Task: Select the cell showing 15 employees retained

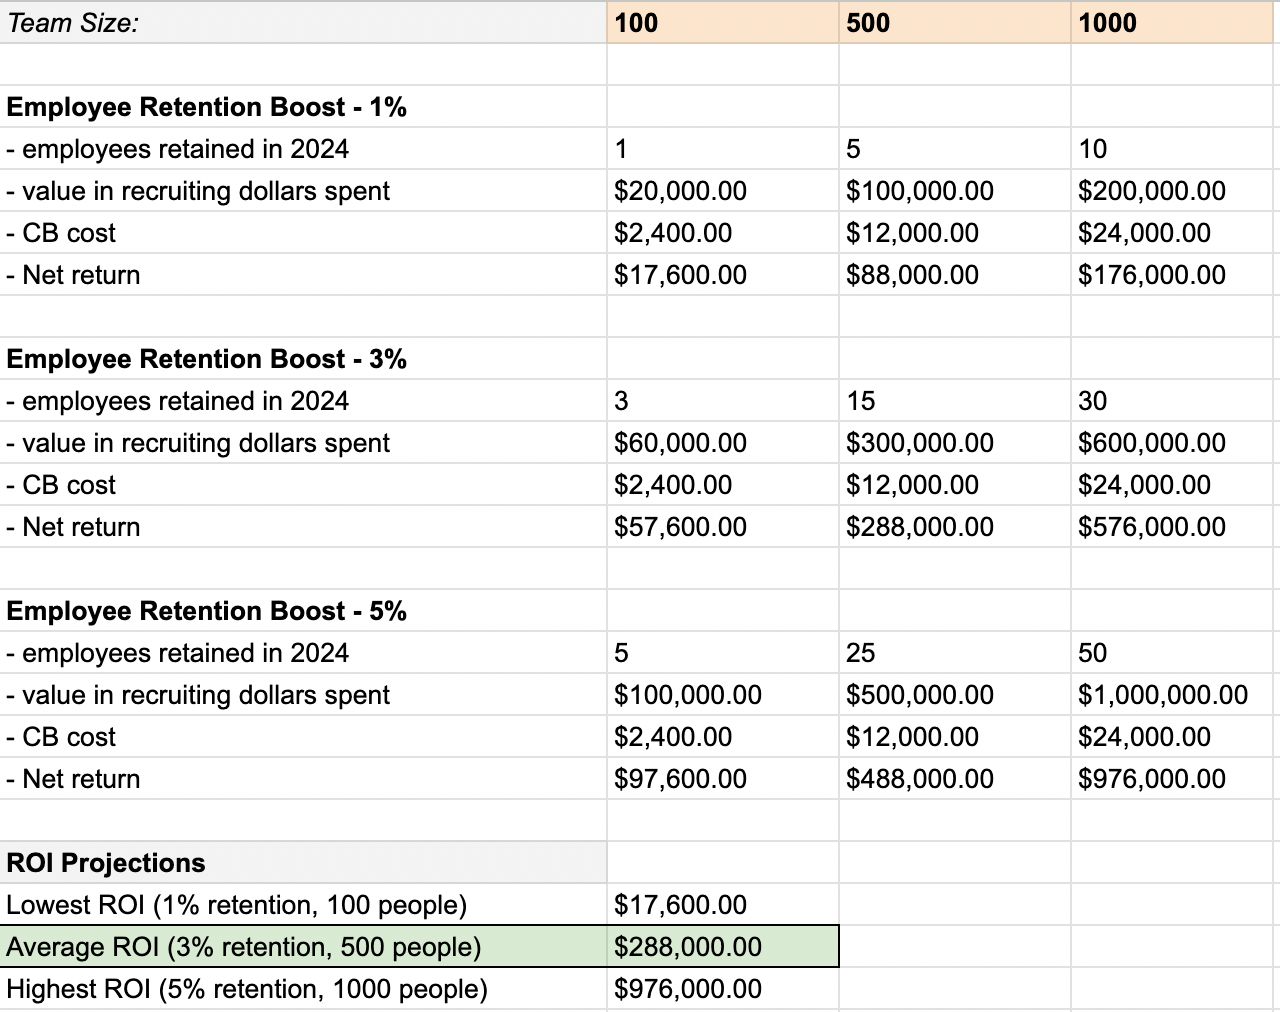Action: 955,401
